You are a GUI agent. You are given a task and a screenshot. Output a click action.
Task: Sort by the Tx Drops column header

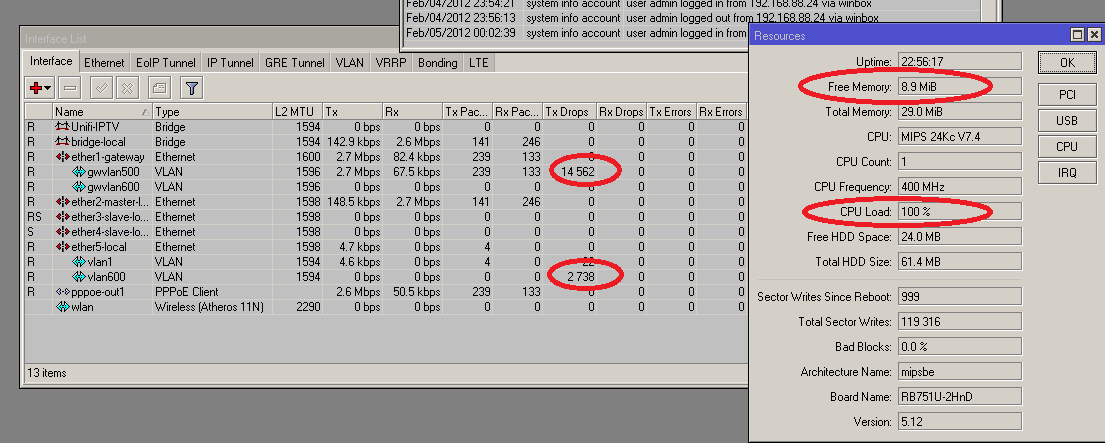tap(569, 112)
